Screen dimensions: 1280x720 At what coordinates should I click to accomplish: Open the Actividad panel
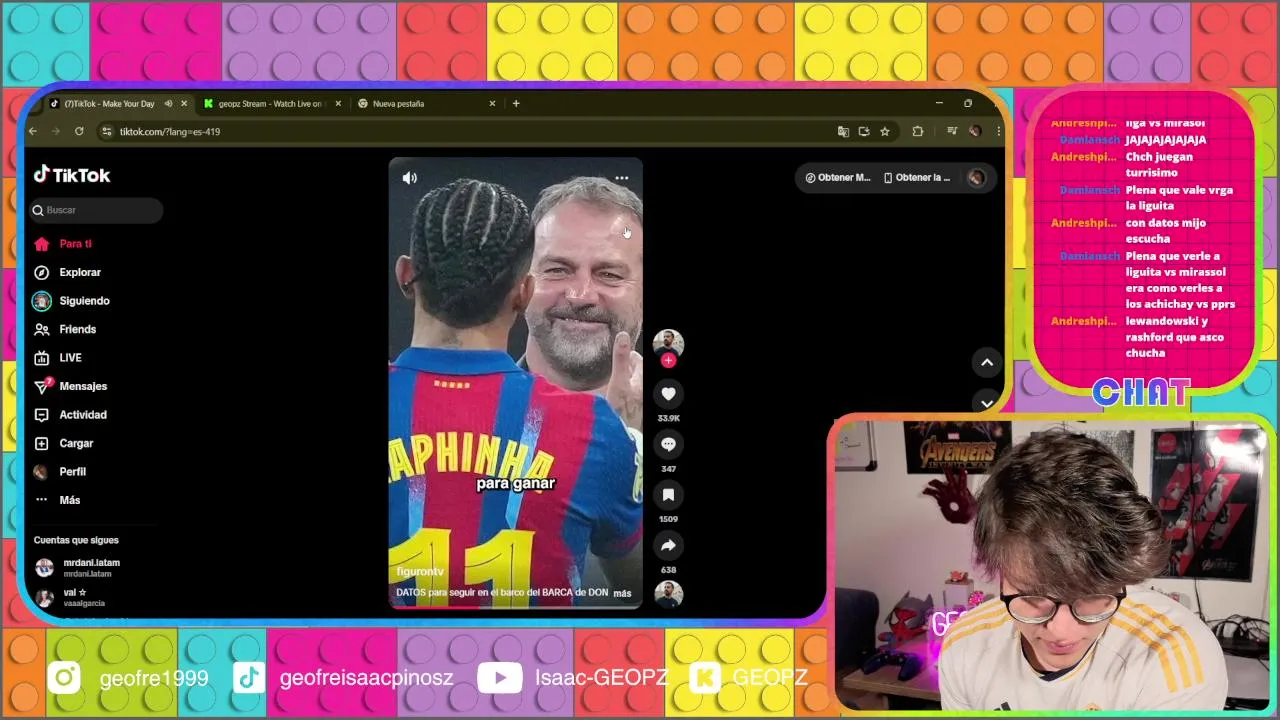(82, 415)
